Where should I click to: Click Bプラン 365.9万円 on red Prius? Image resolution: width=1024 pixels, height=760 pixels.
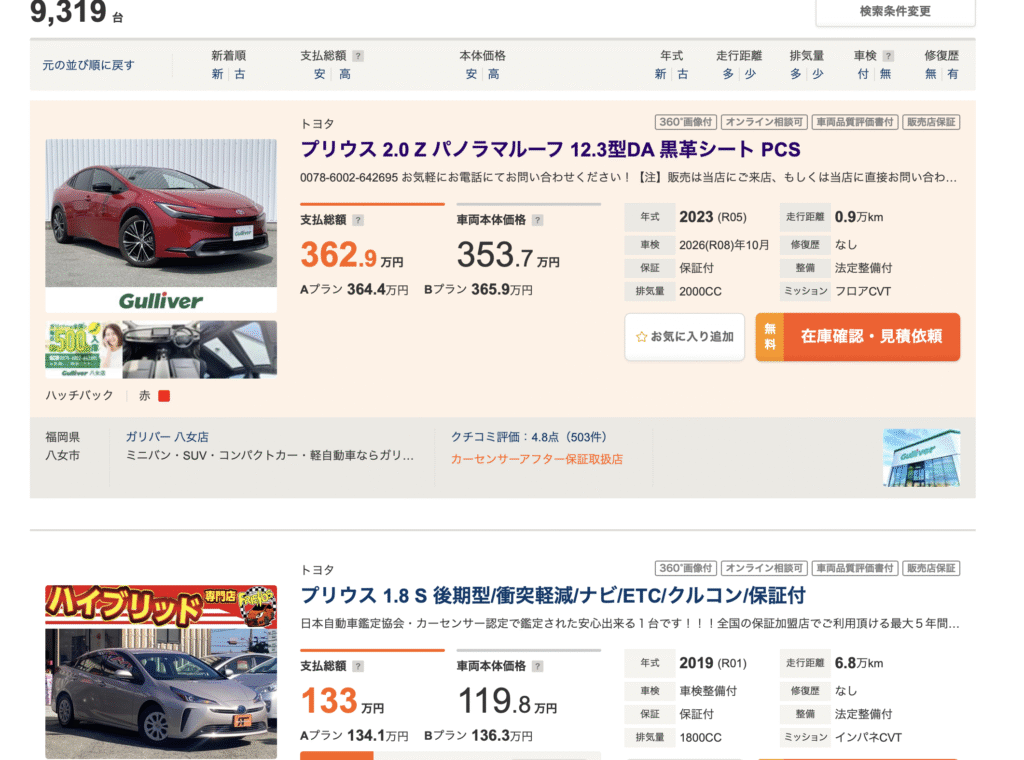pyautogui.click(x=478, y=289)
